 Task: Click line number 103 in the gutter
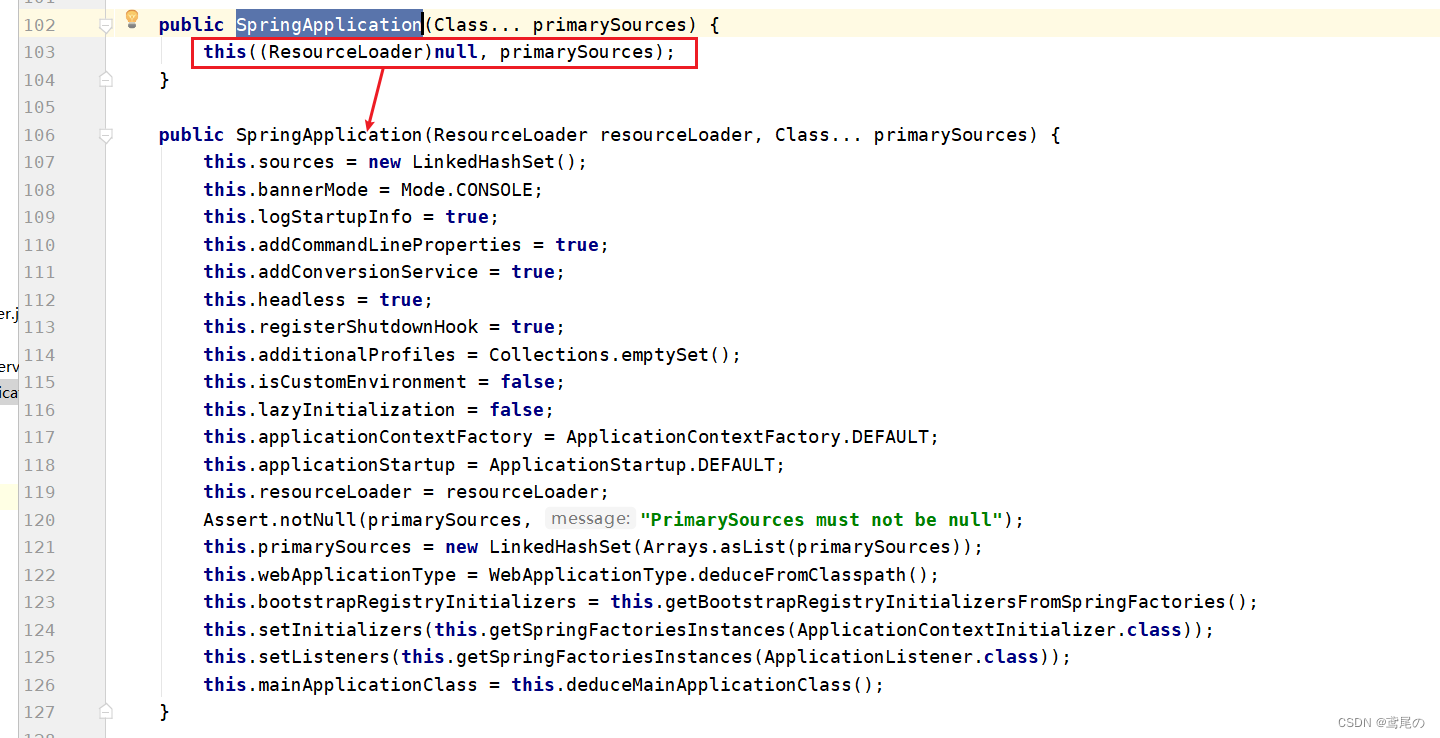(x=39, y=52)
